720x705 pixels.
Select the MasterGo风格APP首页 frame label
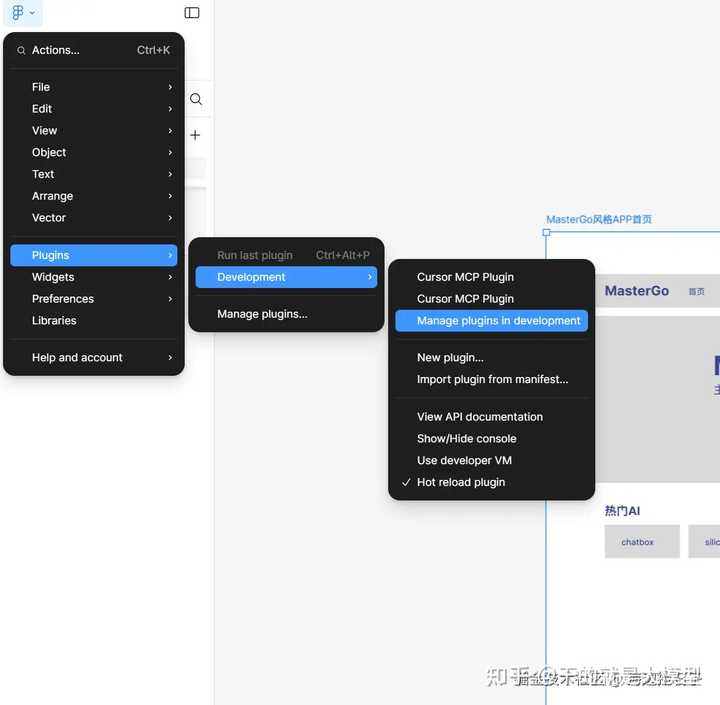tap(599, 219)
